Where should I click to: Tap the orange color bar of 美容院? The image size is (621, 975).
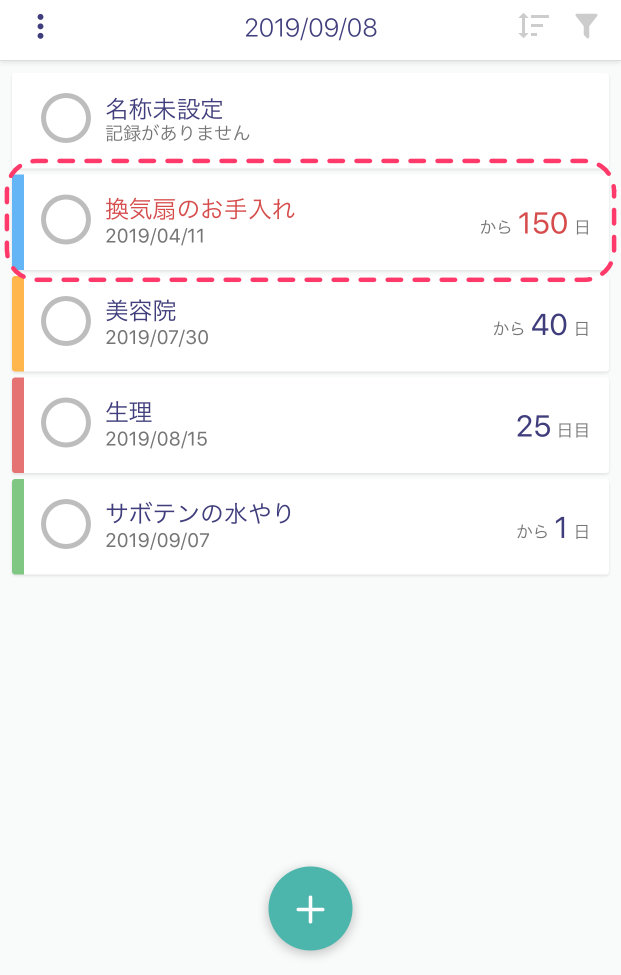(18, 323)
